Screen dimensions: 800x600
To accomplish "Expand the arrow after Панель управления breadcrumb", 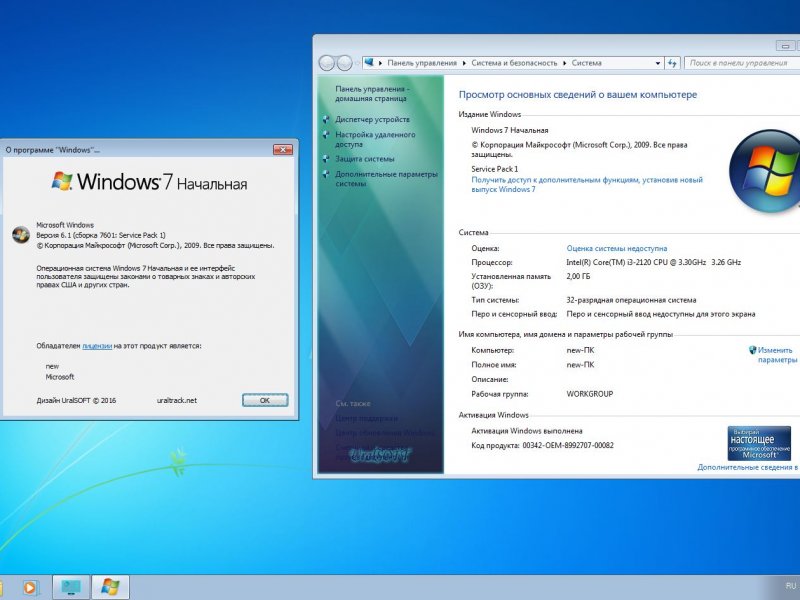I will coord(464,63).
